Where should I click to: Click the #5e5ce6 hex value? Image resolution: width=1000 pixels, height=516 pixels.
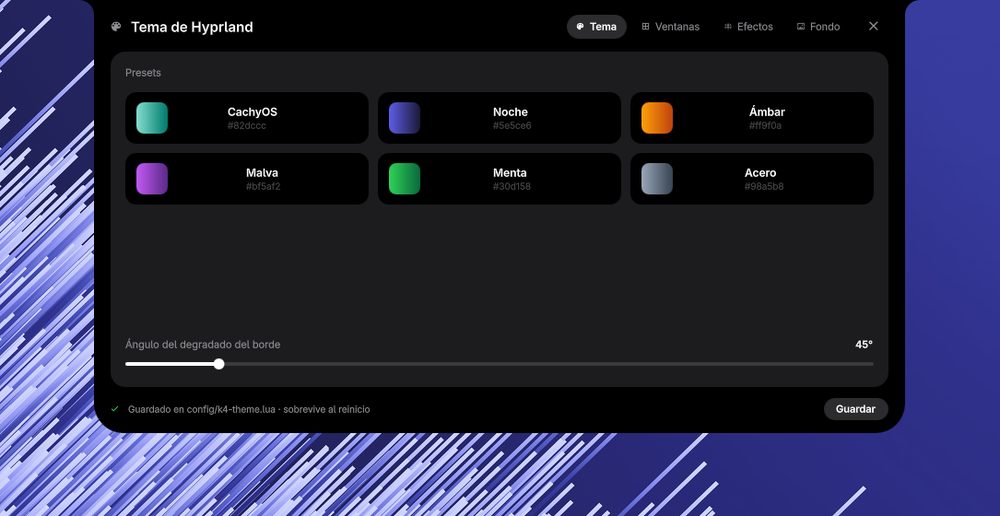tap(511, 126)
